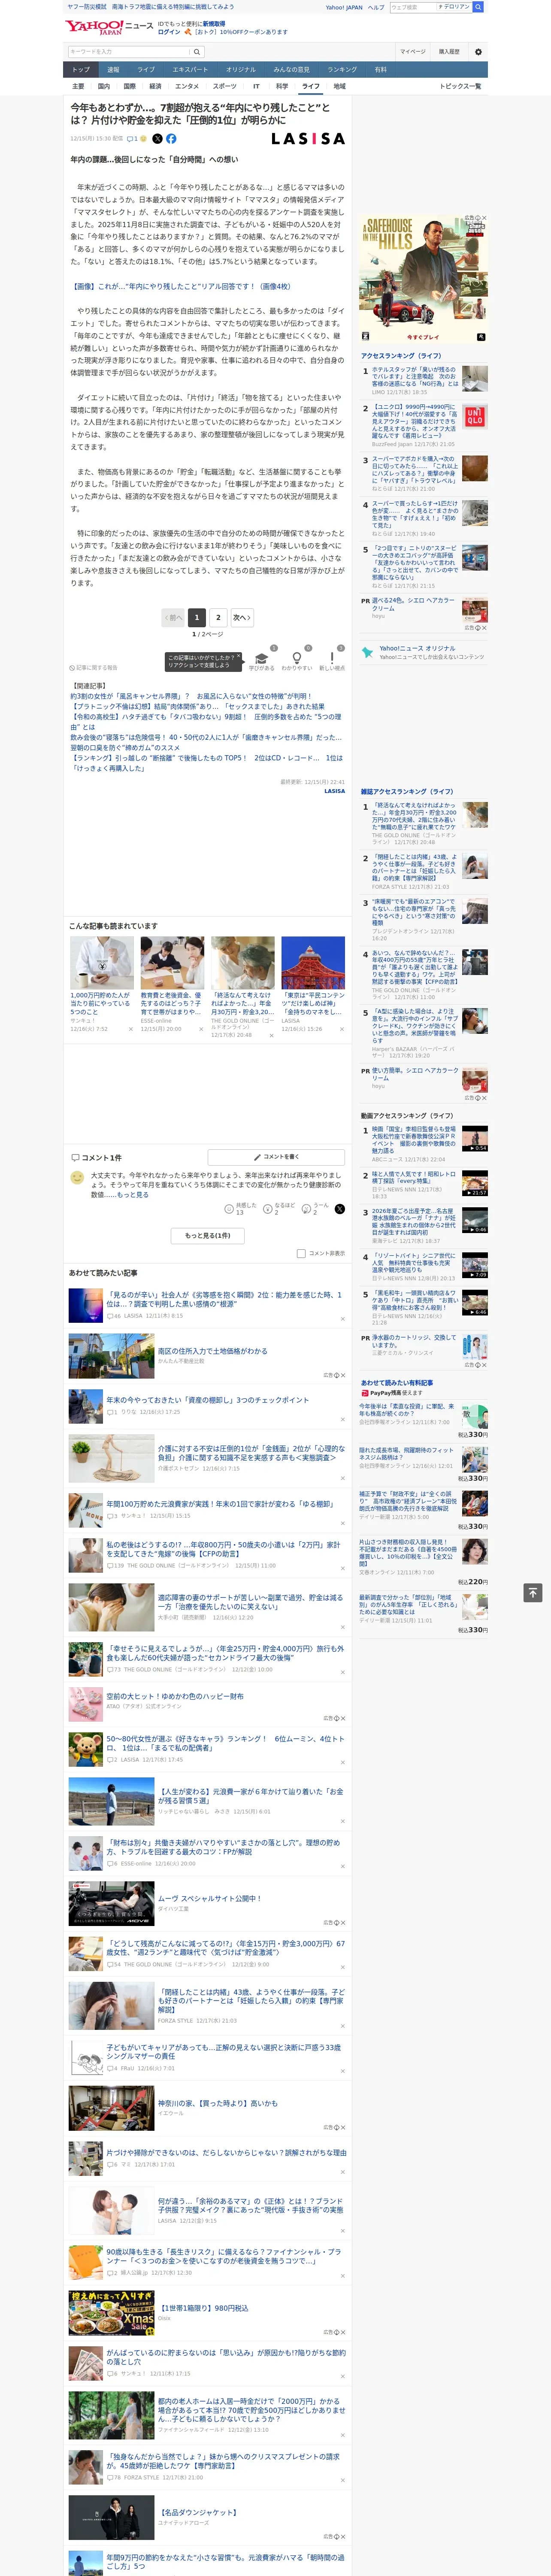Select the エキスパート navigation tab
Screen dimensions: 551x2576
coord(190,70)
